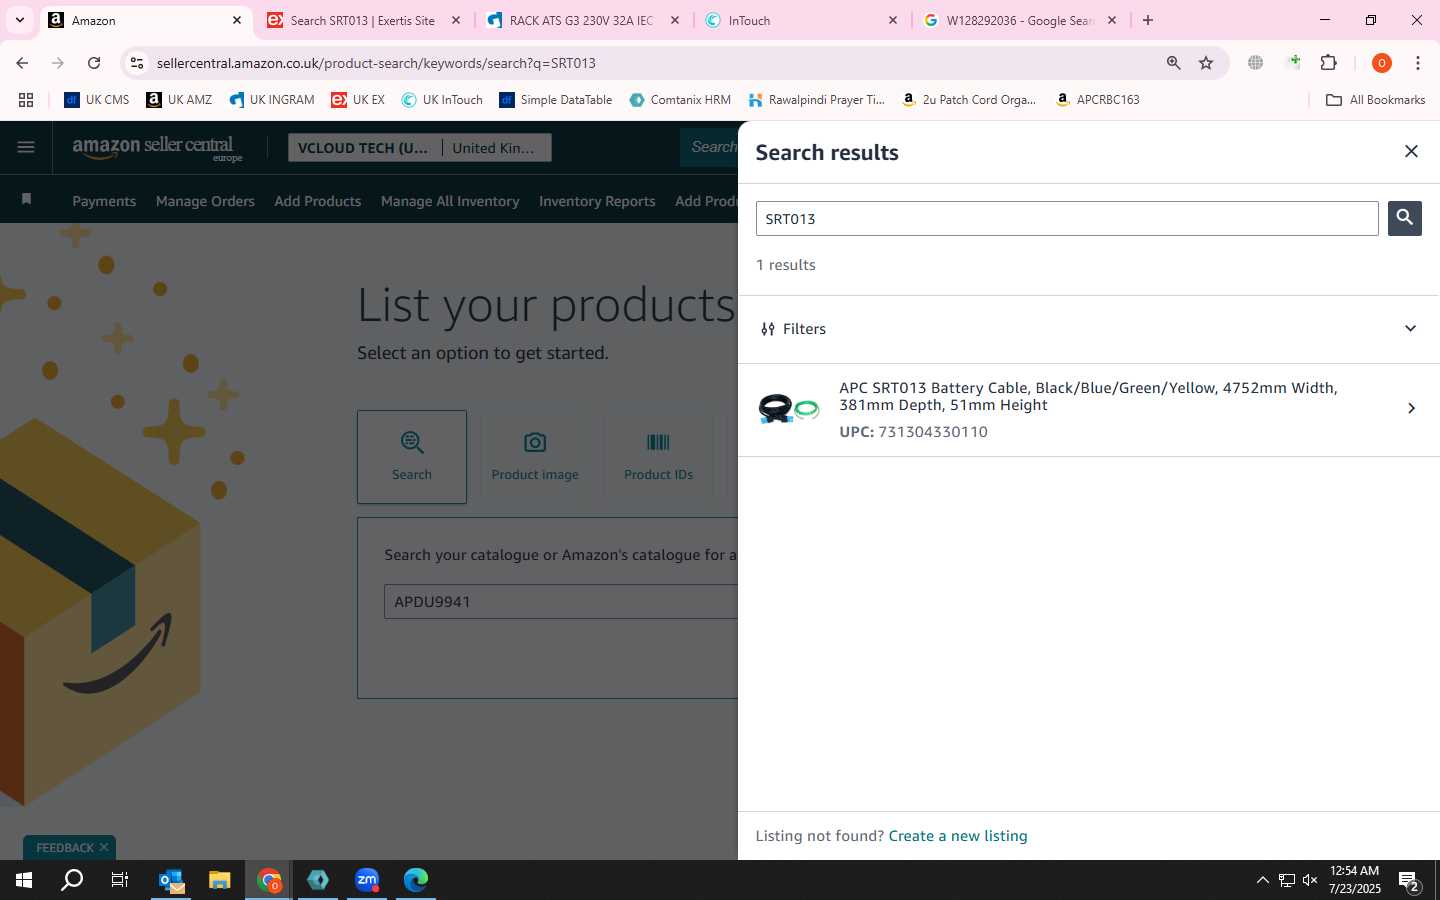1440x900 pixels.
Task: Close the Search results panel
Action: click(x=1411, y=151)
